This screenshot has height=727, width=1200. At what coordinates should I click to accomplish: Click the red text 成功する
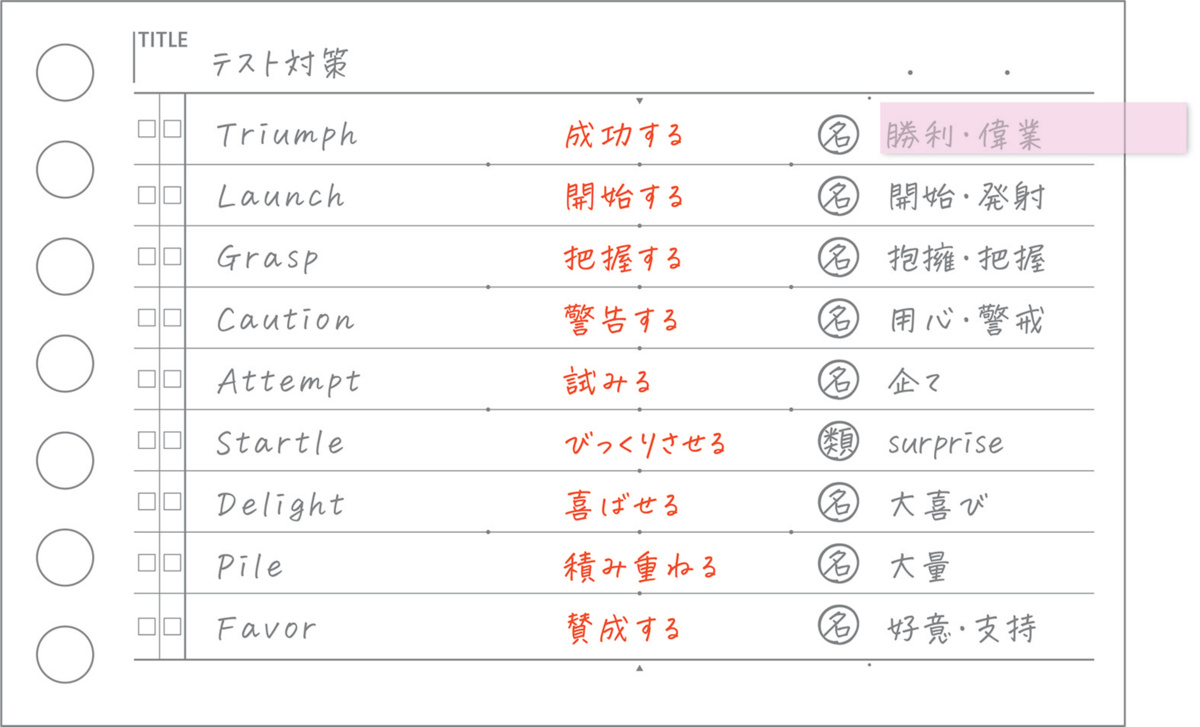[x=624, y=135]
